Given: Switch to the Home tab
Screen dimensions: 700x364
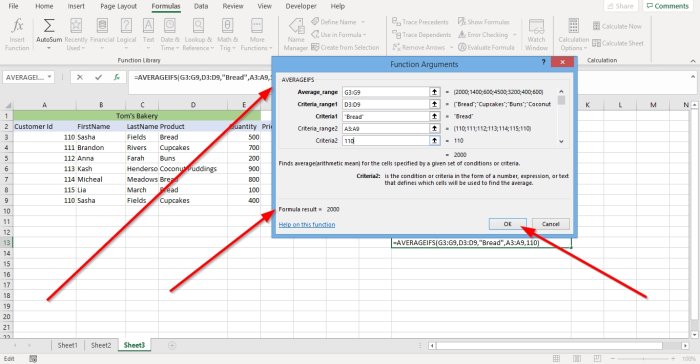Looking at the screenshot, I should tap(44, 6).
